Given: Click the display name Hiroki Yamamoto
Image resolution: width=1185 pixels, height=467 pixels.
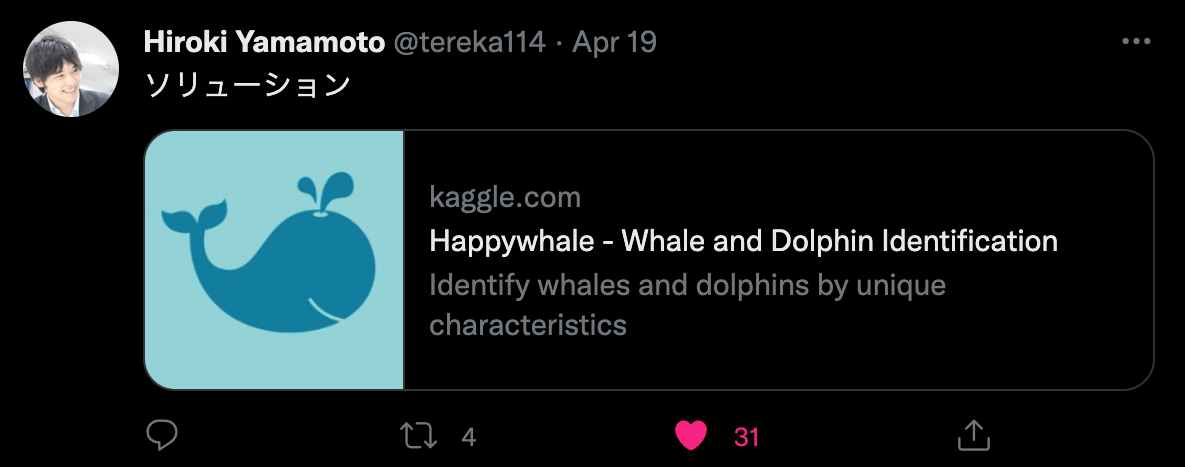Looking at the screenshot, I should coord(264,42).
